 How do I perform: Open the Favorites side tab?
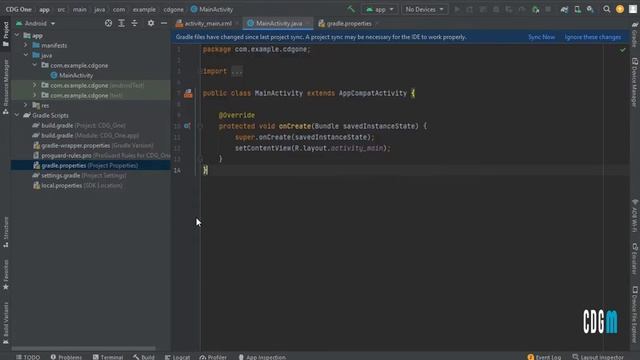pyautogui.click(x=6, y=274)
